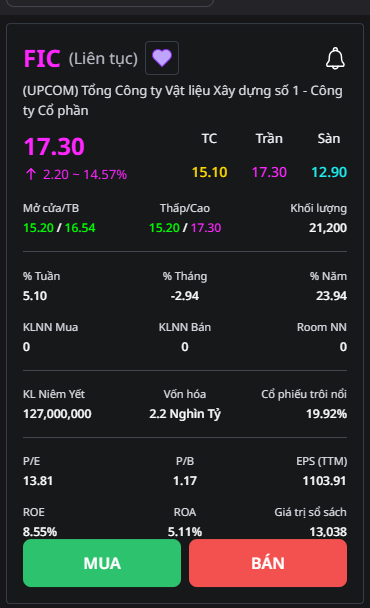
Task: Click the Khối lượng value 21,200
Action: click(x=328, y=228)
